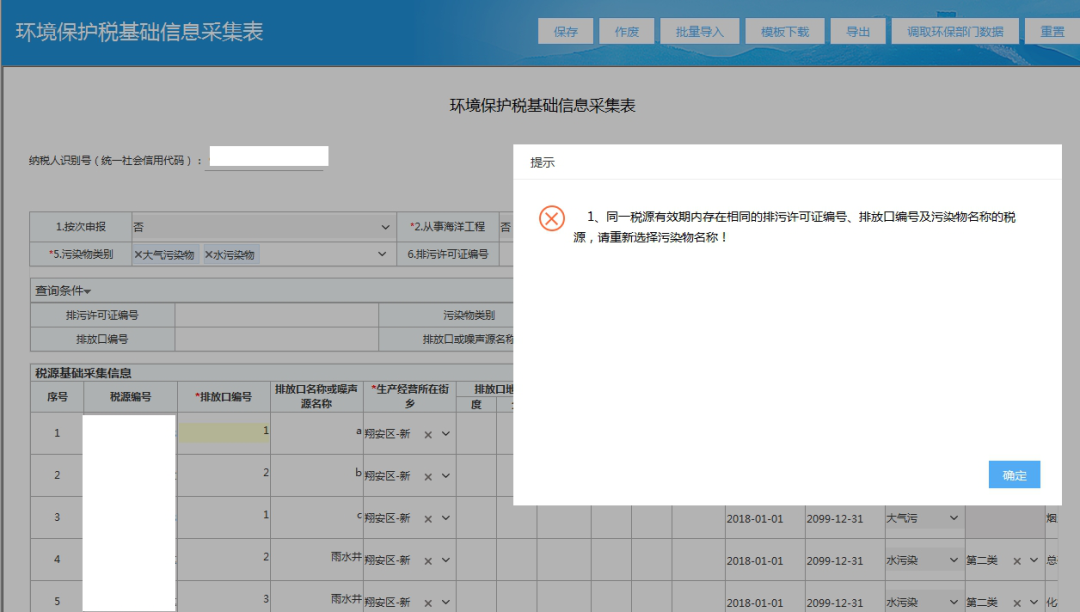
Task: Open the 5.污染物类别 dropdown
Action: [381, 255]
